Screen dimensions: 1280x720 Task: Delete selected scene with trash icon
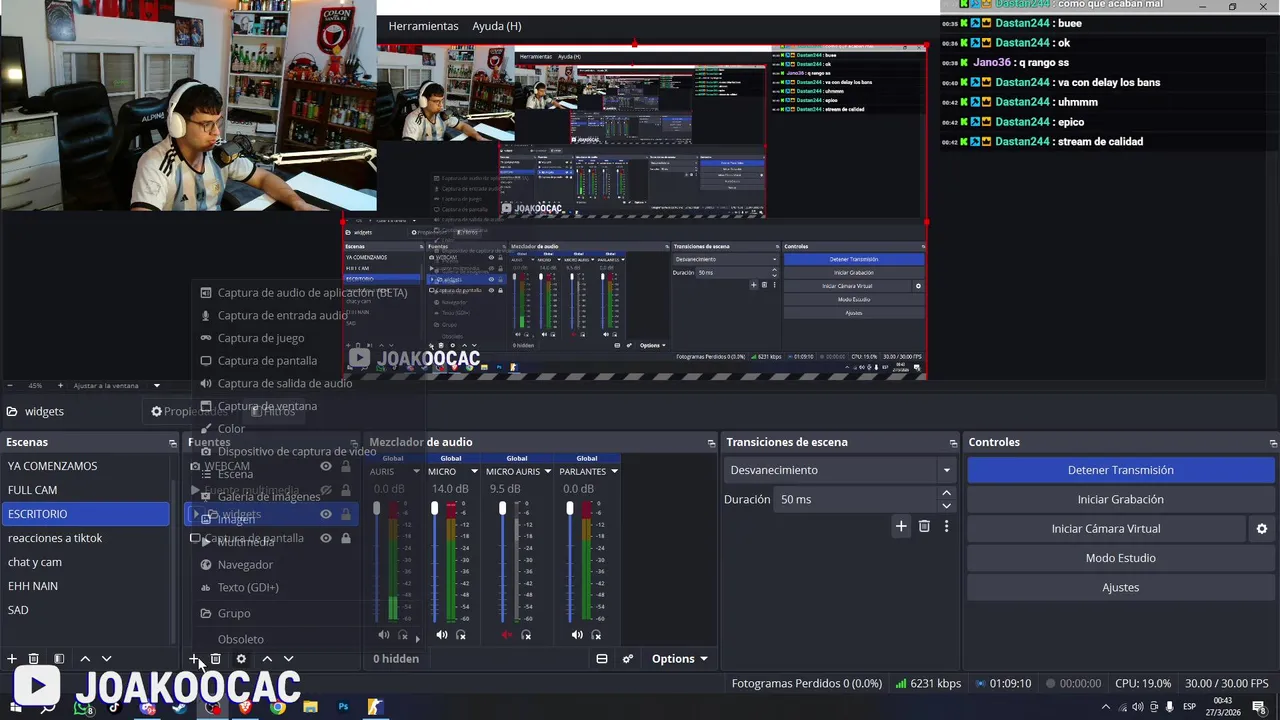(34, 659)
